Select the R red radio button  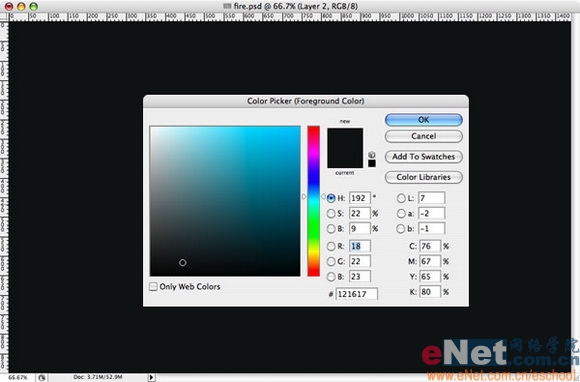coord(331,246)
